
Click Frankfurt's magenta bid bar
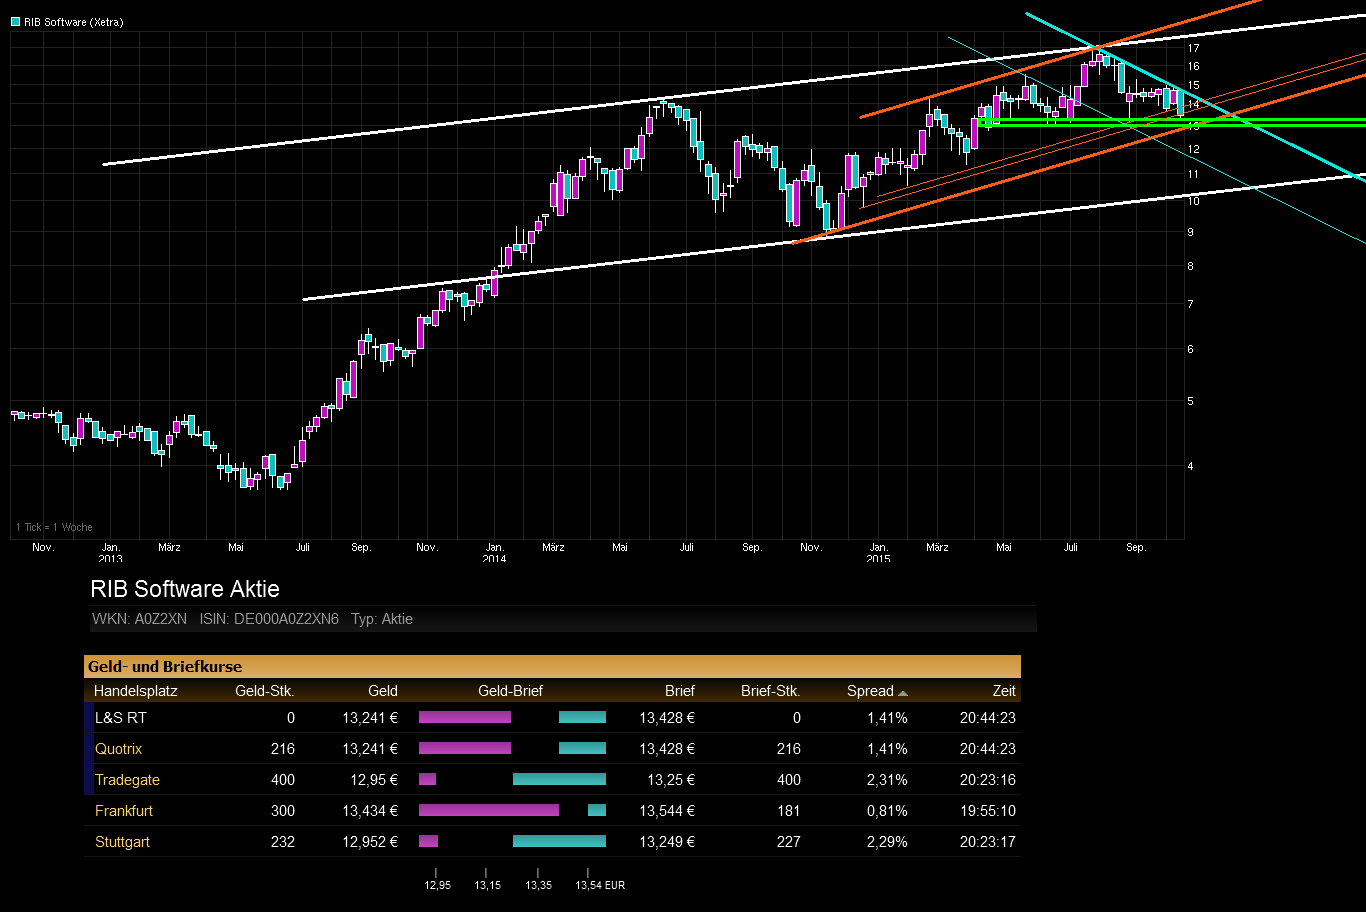tap(488, 811)
